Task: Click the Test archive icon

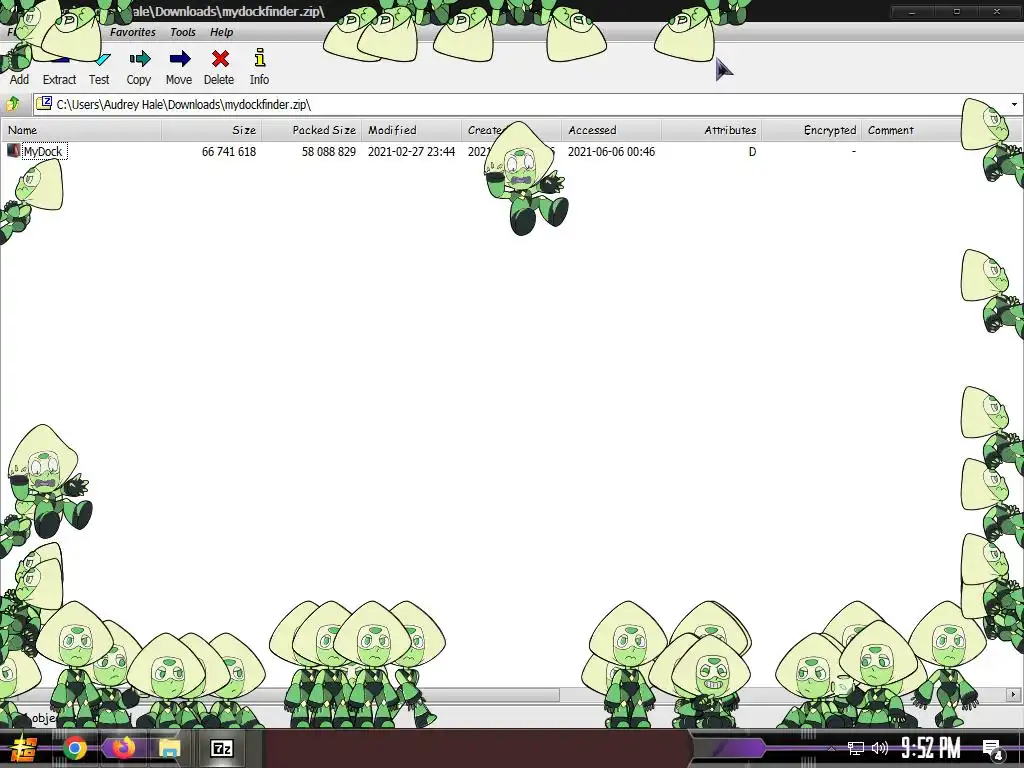Action: [x=101, y=60]
